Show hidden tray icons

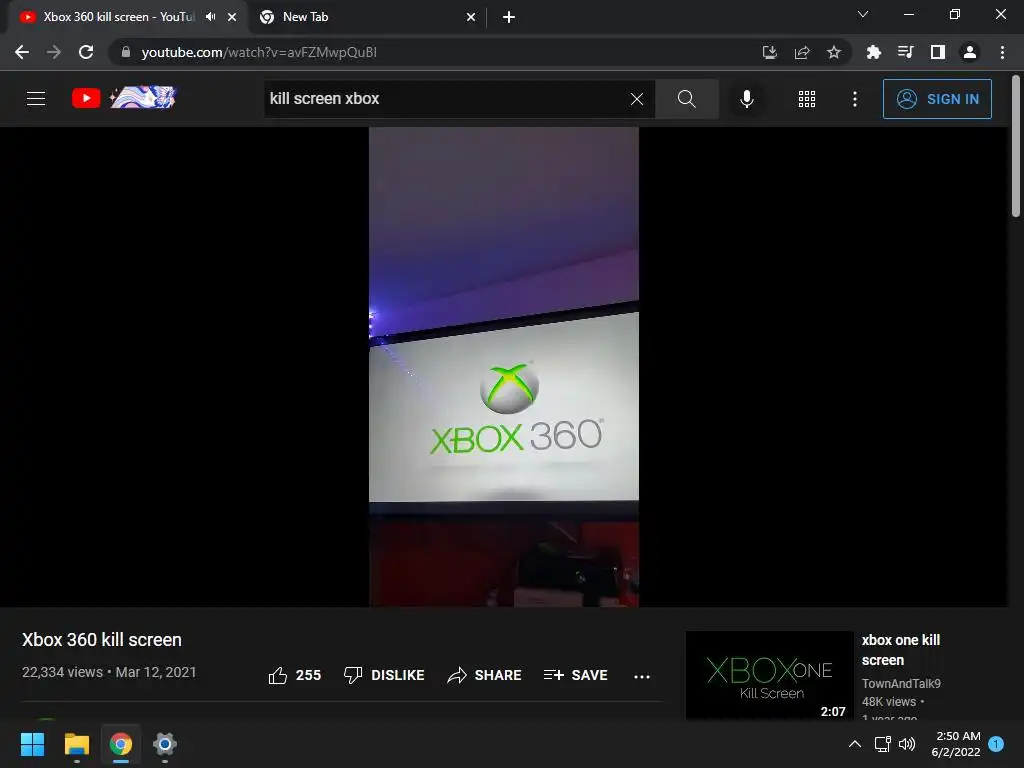click(854, 744)
